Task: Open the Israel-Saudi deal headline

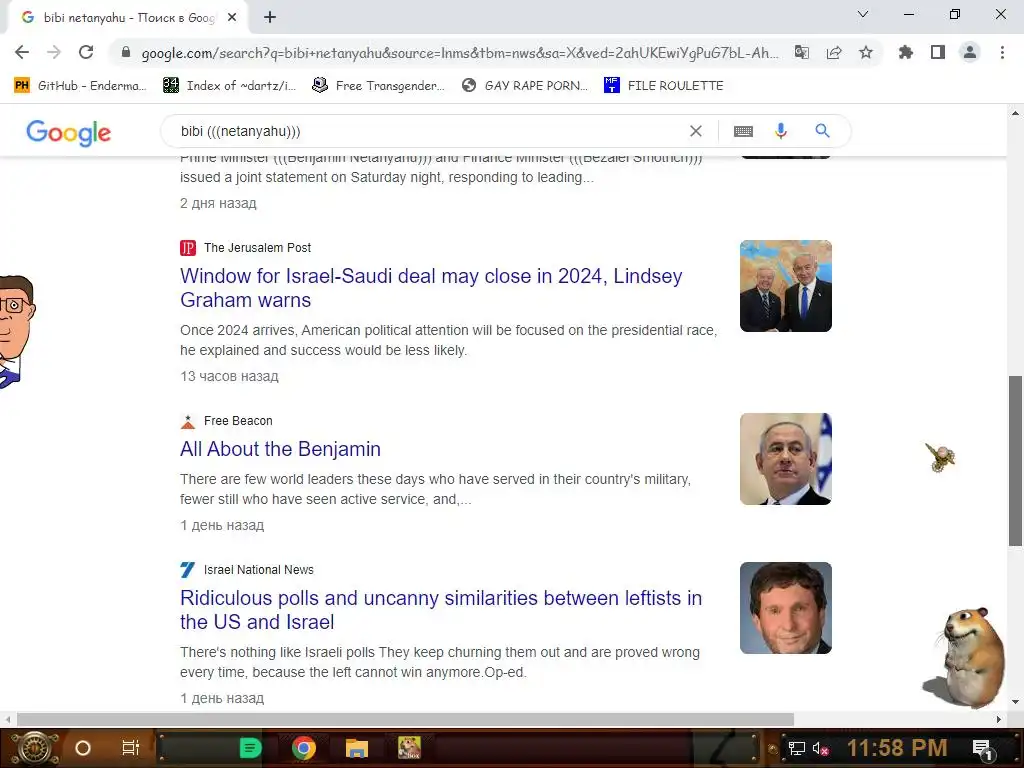Action: (431, 288)
